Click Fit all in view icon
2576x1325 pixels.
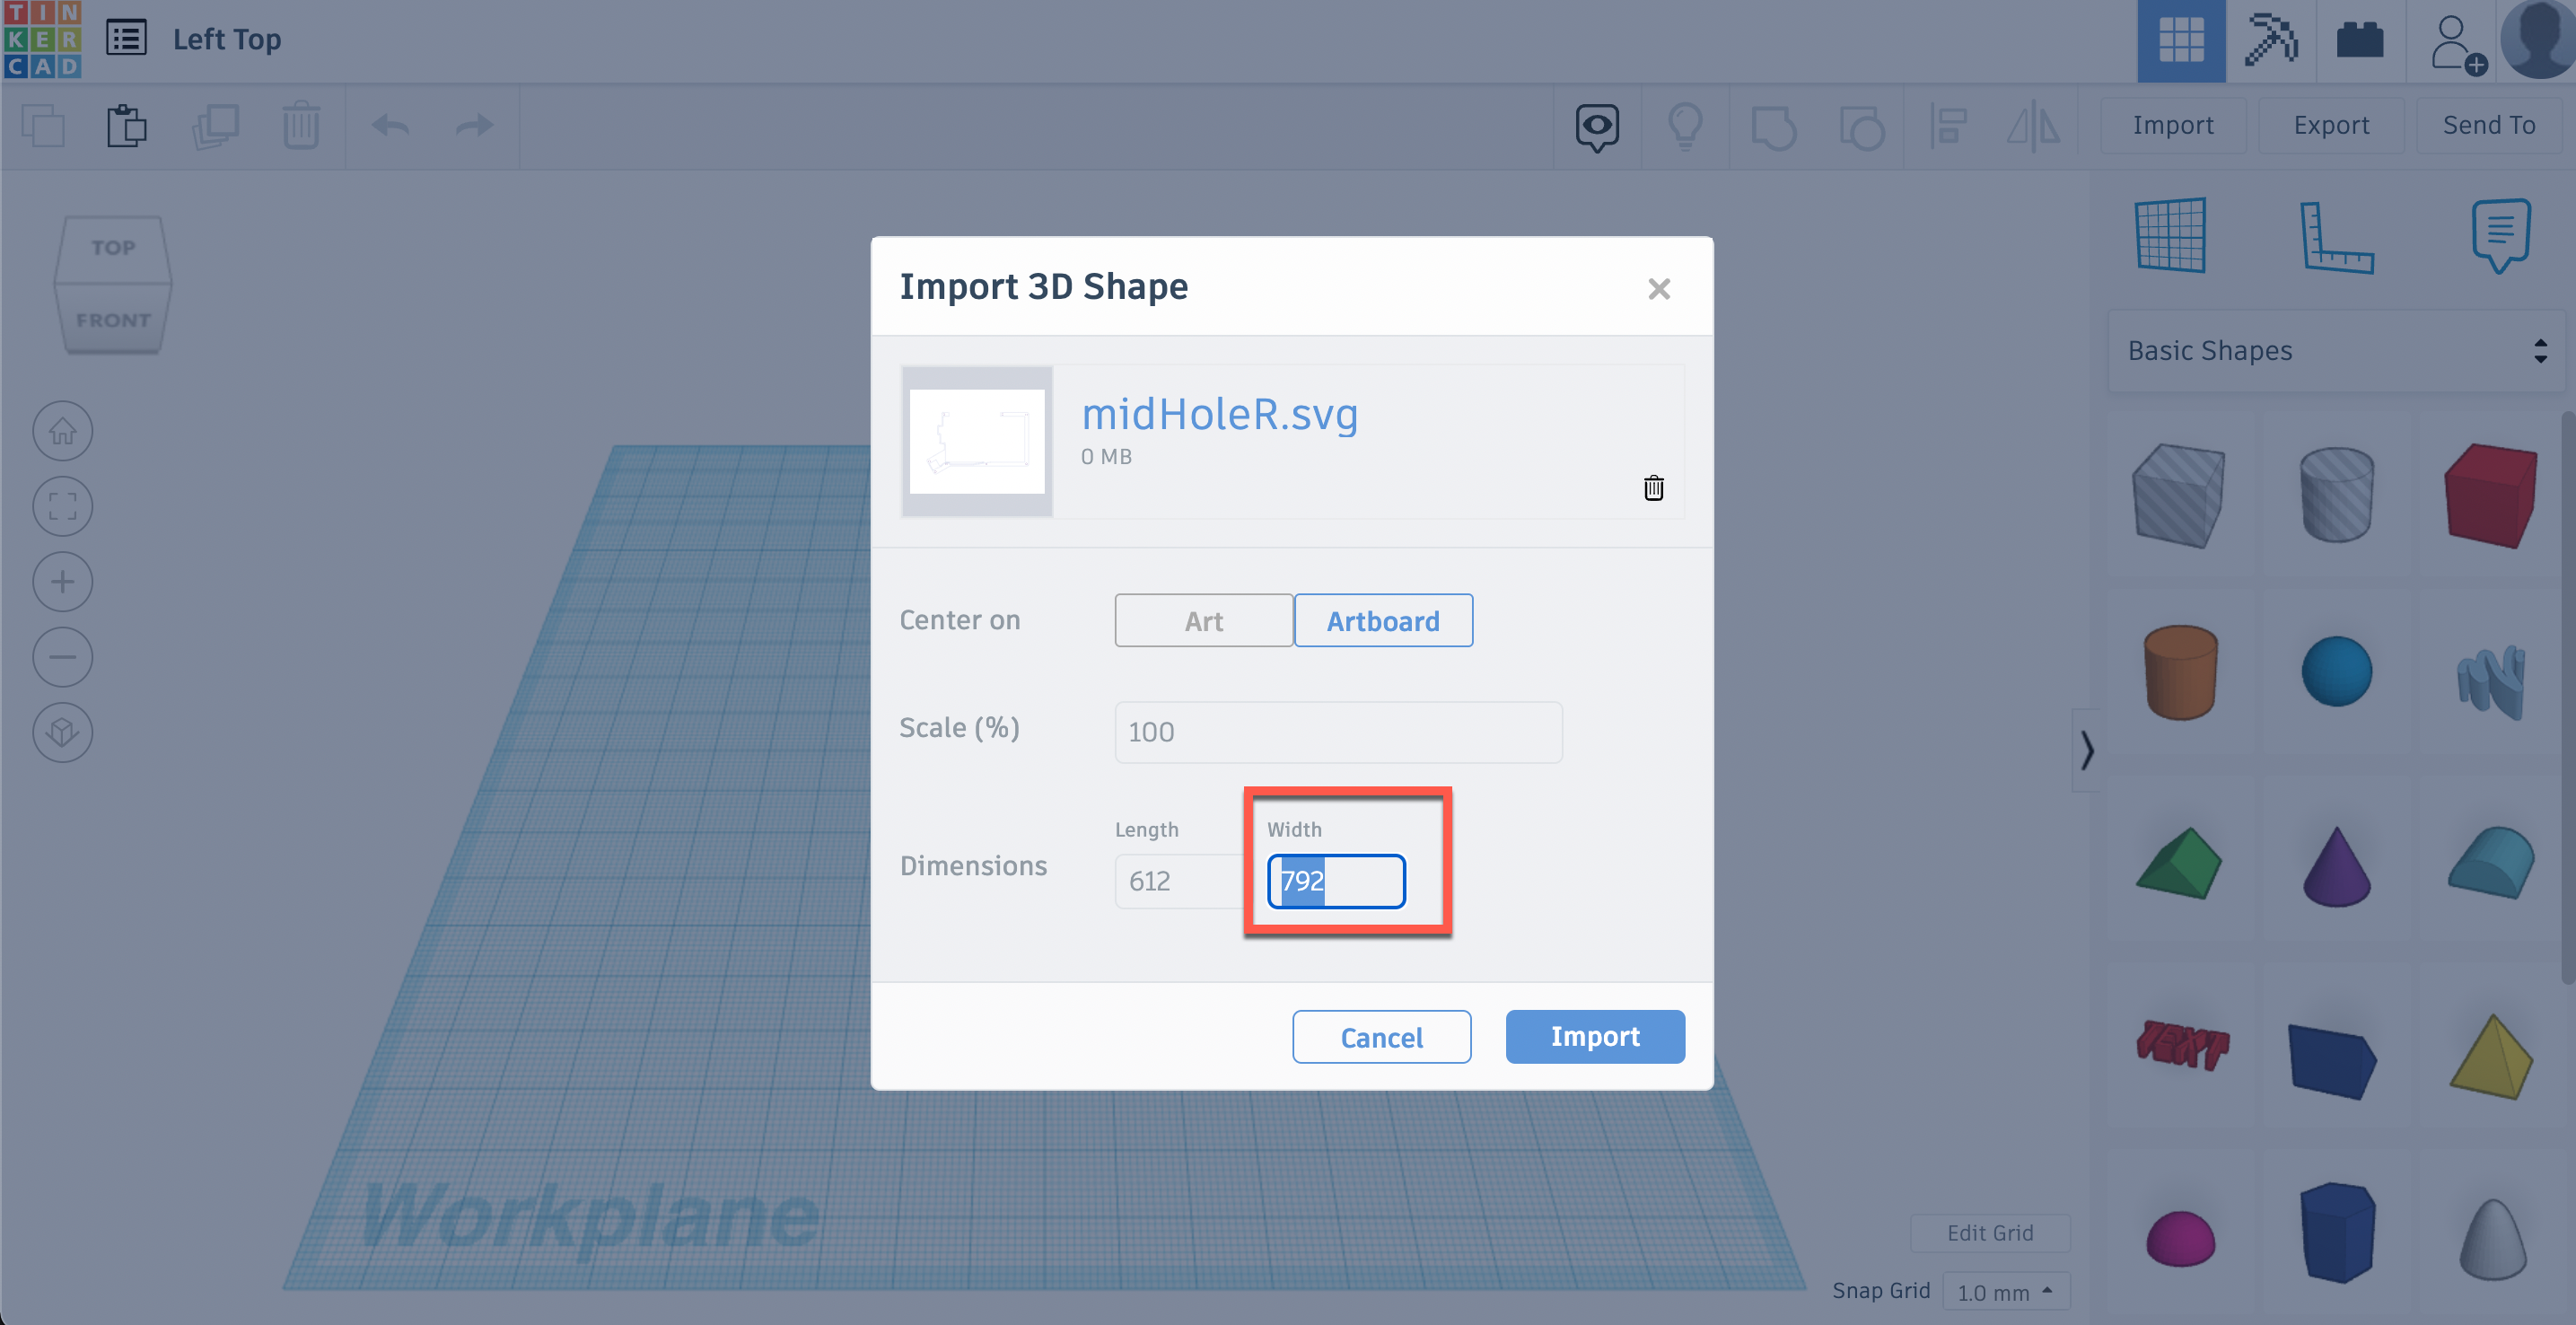pos(63,506)
